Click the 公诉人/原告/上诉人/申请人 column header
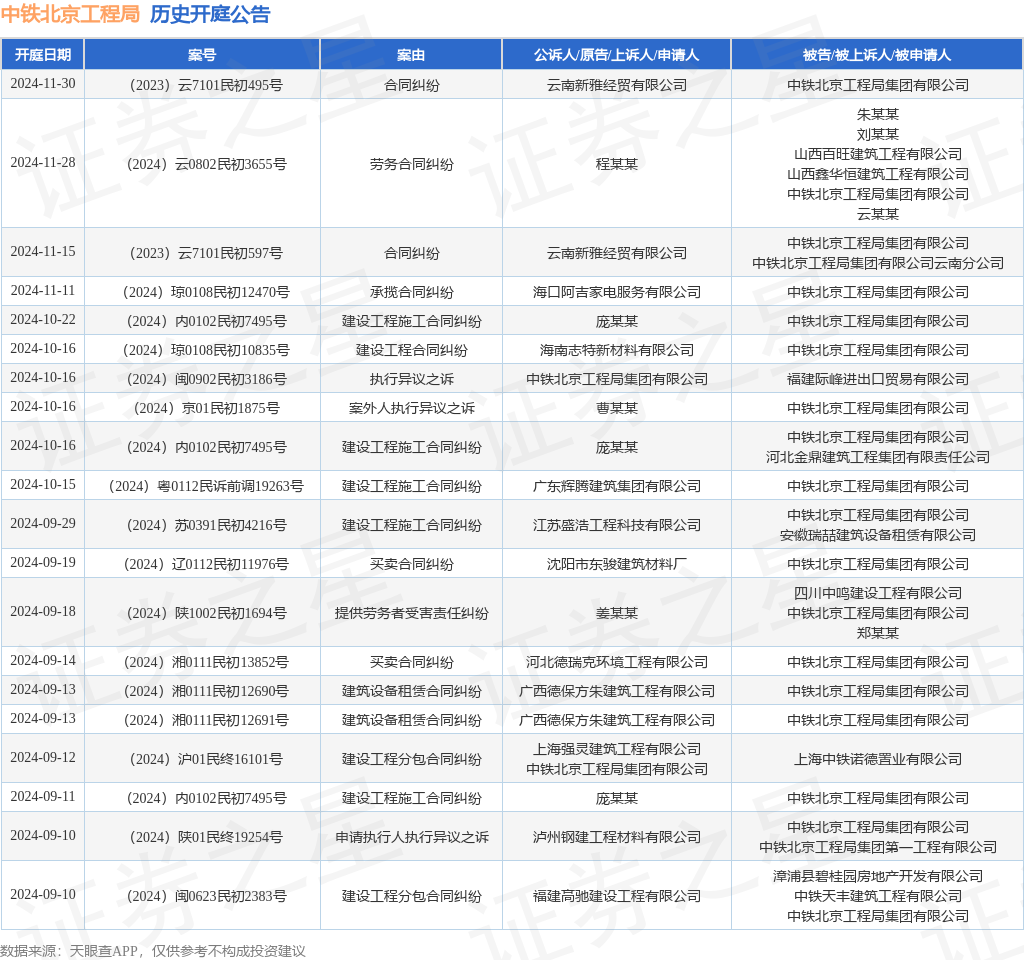The width and height of the screenshot is (1024, 960). (x=616, y=55)
